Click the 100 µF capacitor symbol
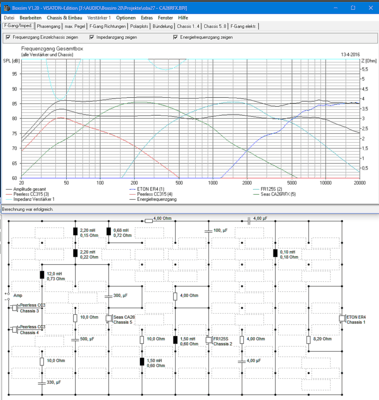Screen dimensions: 379x400 [208, 231]
